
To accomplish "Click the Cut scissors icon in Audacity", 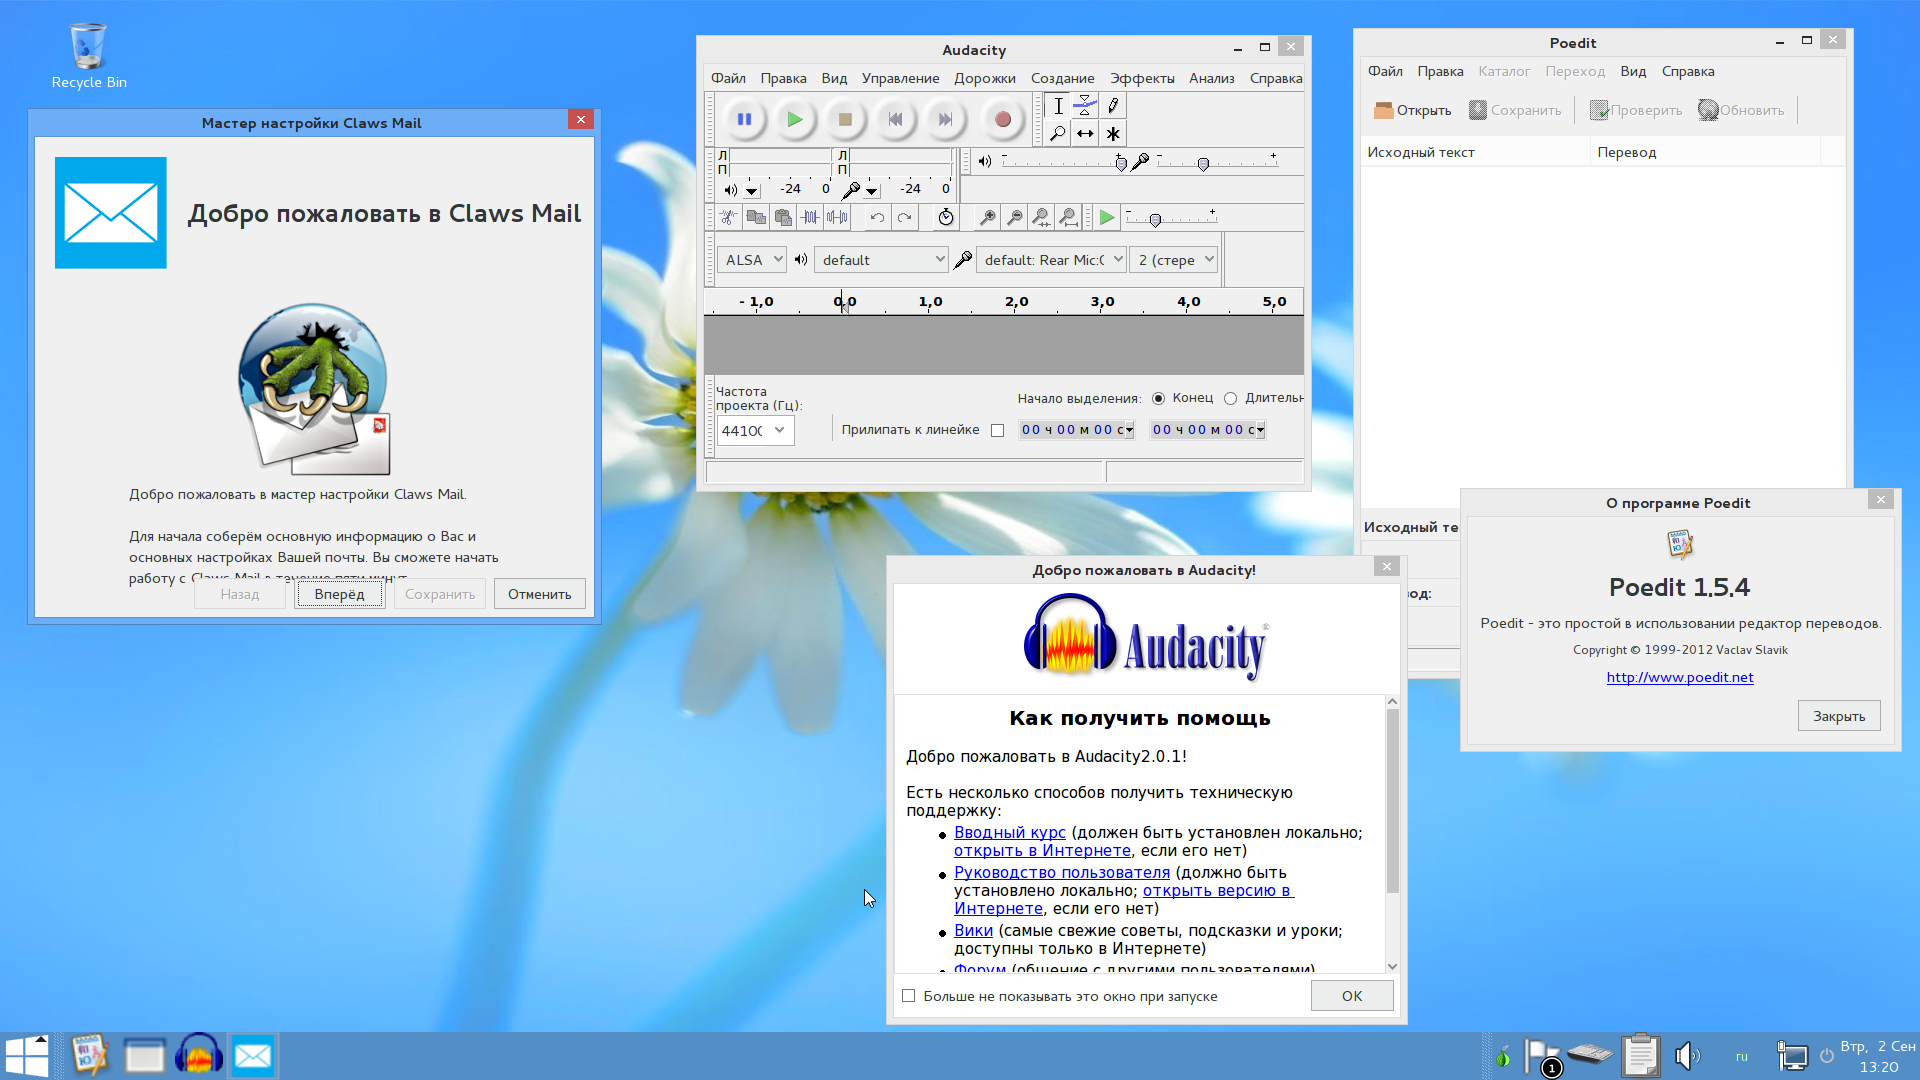I will pyautogui.click(x=729, y=217).
